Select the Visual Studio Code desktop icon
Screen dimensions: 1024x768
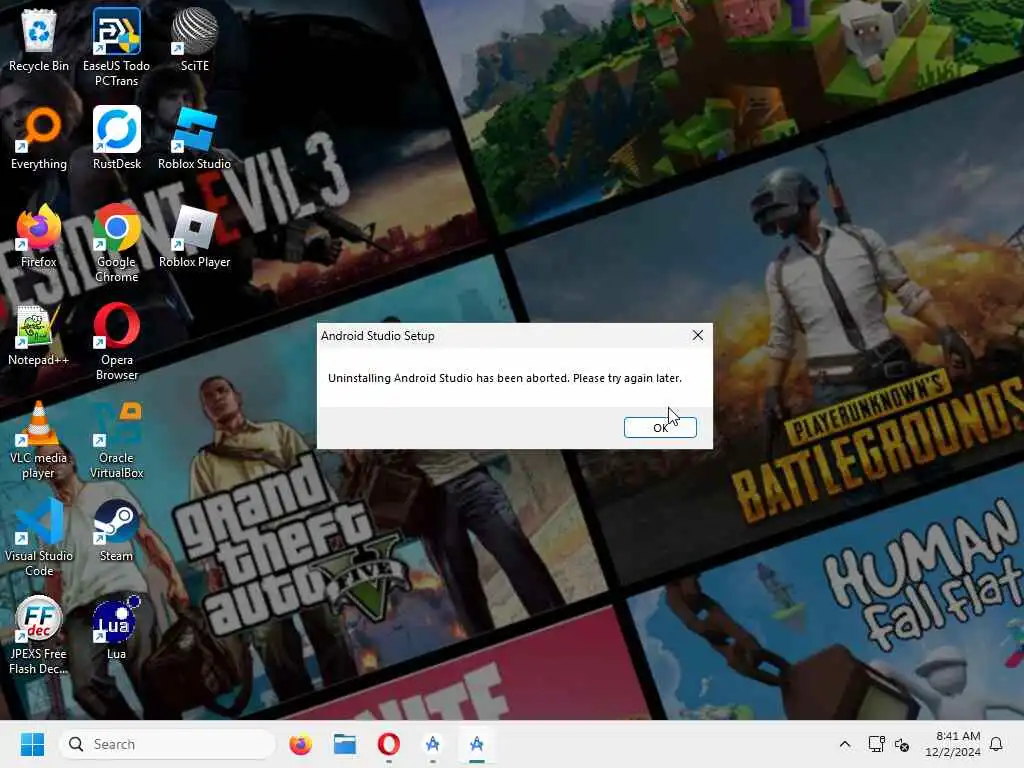(x=39, y=537)
